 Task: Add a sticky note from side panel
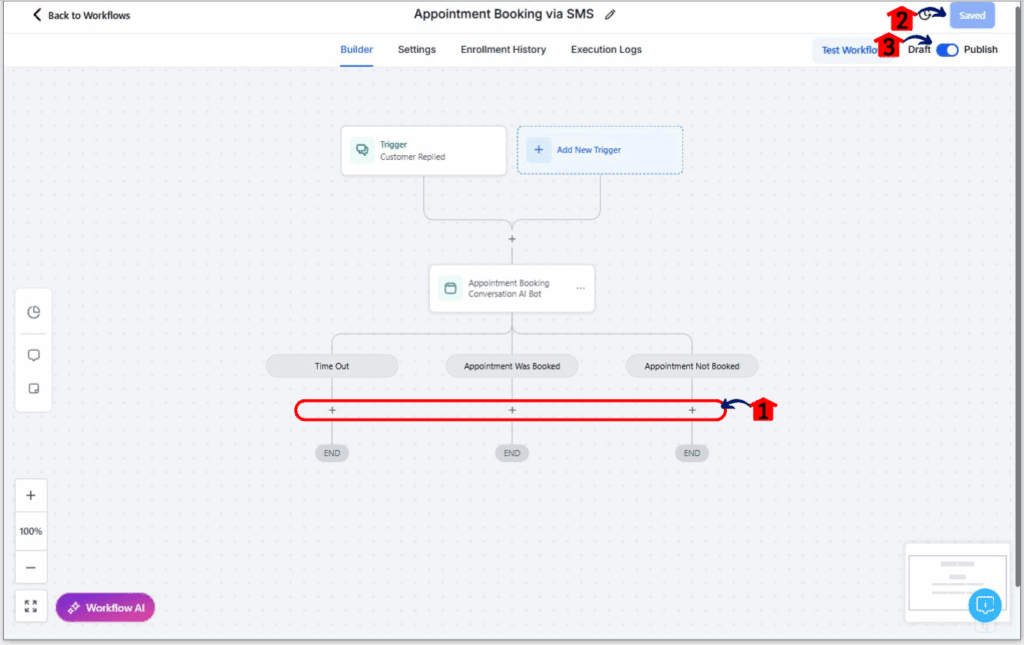(x=34, y=388)
